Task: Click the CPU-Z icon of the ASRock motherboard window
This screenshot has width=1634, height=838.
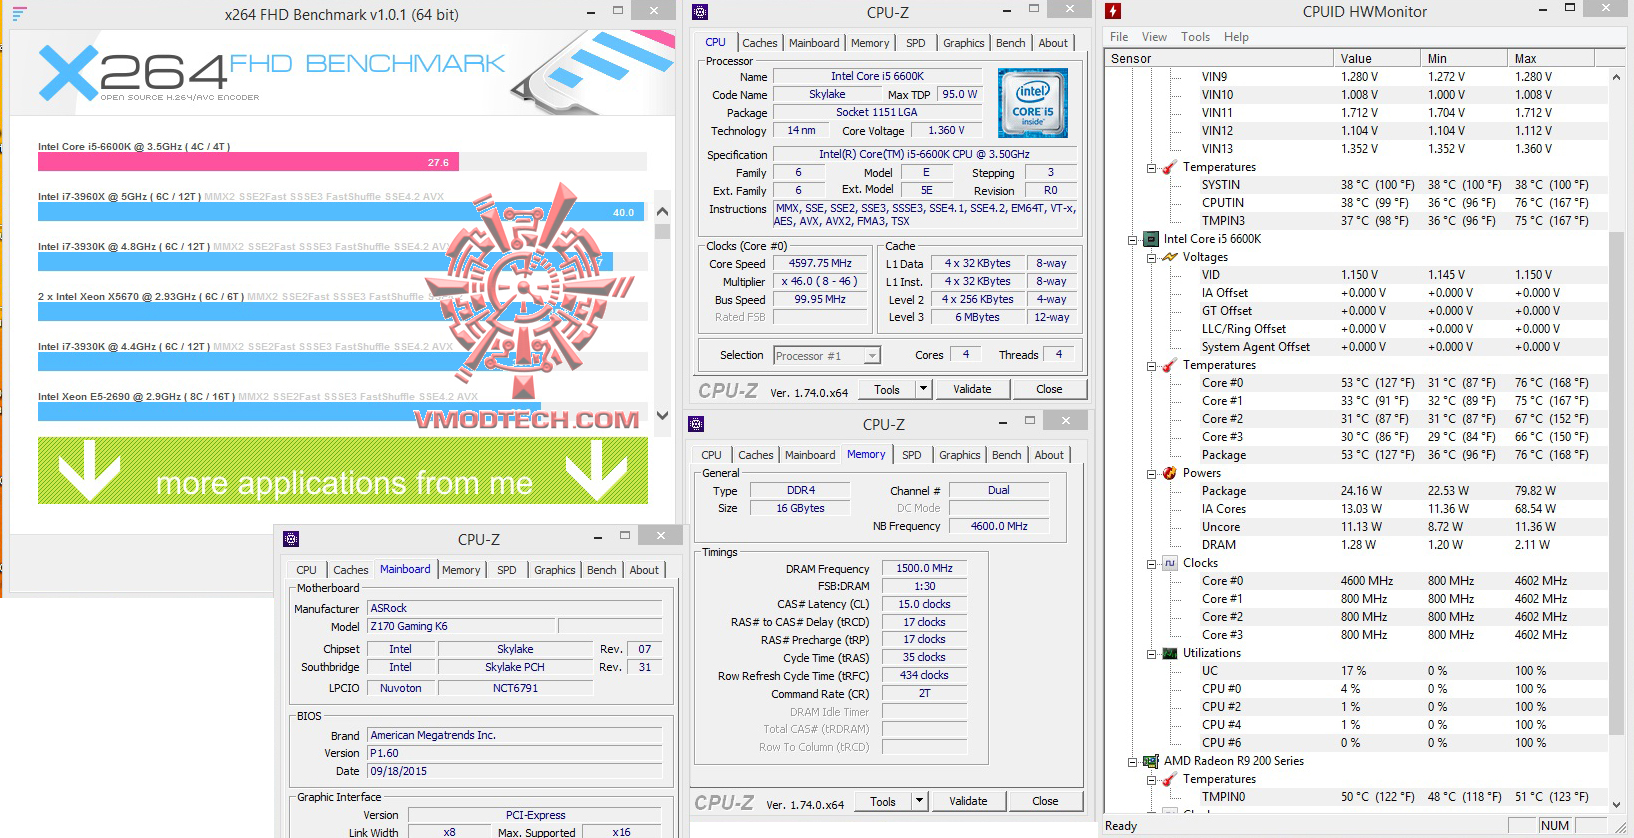Action: (x=291, y=539)
